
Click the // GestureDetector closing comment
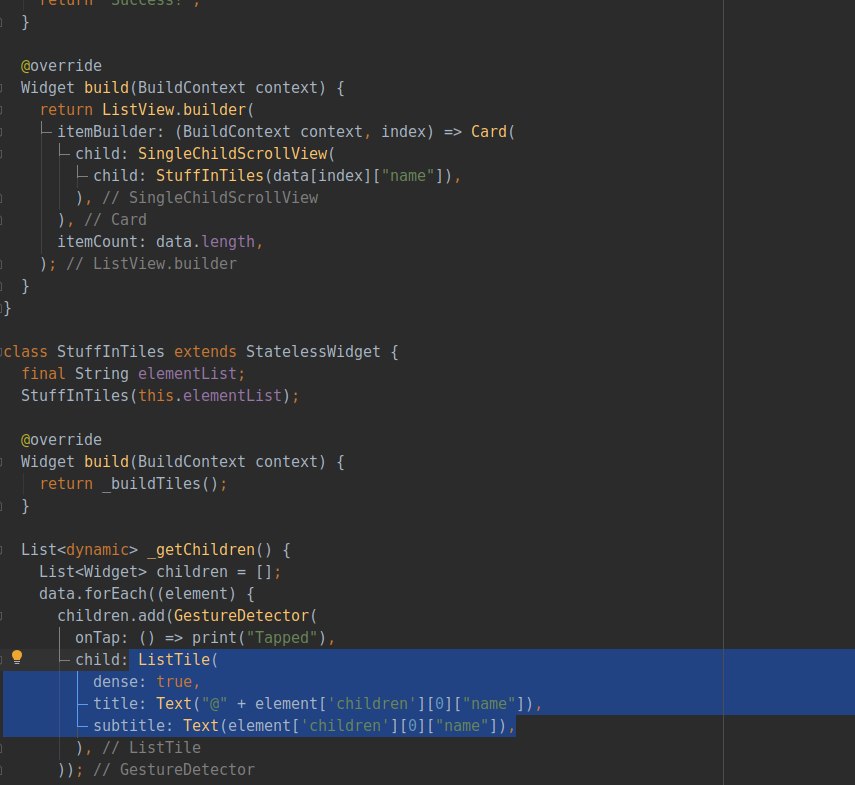click(174, 770)
